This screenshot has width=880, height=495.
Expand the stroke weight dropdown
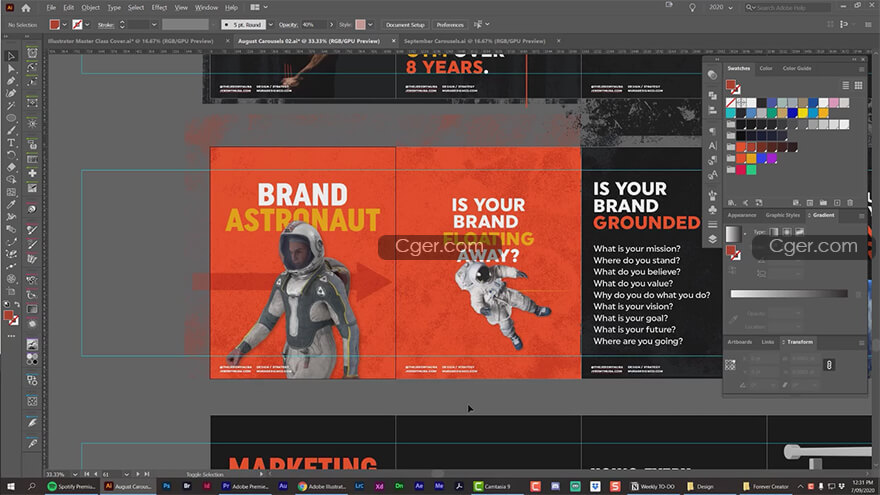pyautogui.click(x=154, y=25)
